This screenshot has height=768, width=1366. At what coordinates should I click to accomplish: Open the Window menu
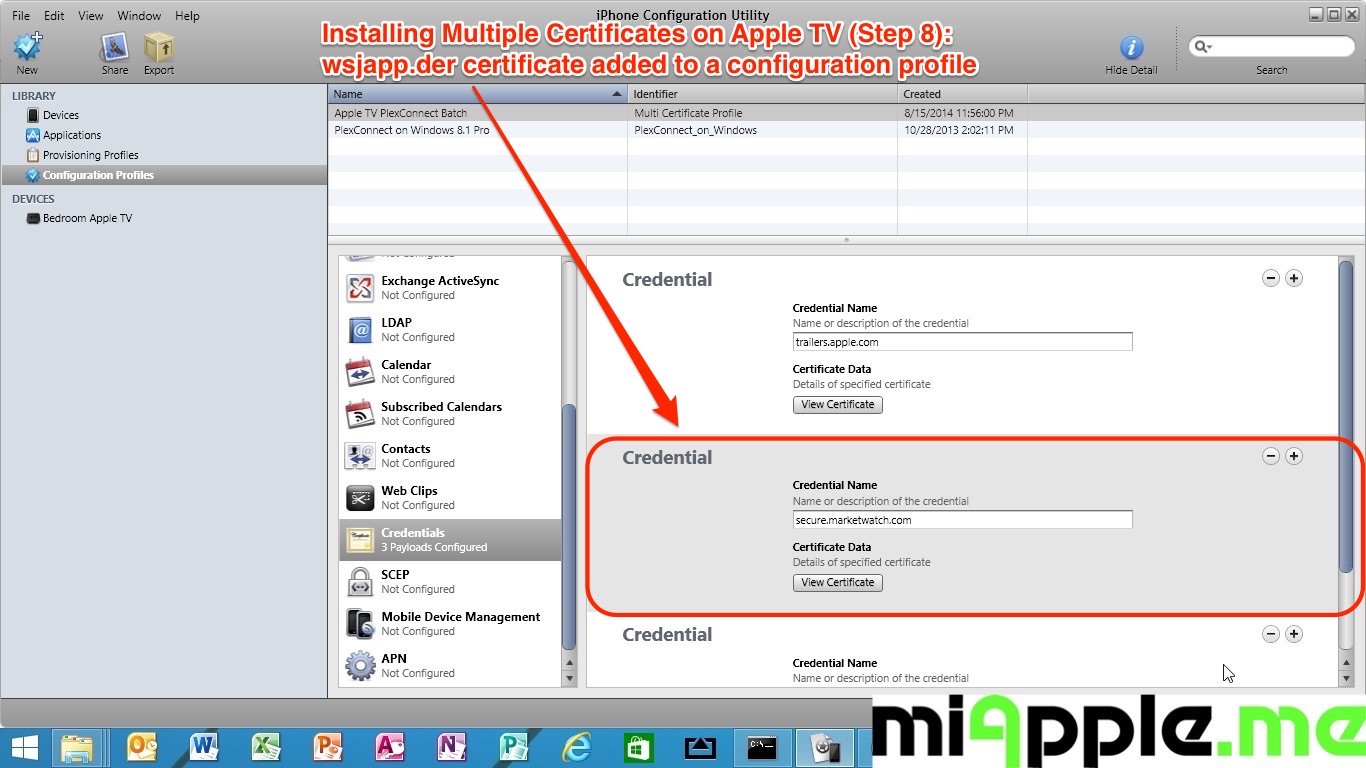coord(139,16)
